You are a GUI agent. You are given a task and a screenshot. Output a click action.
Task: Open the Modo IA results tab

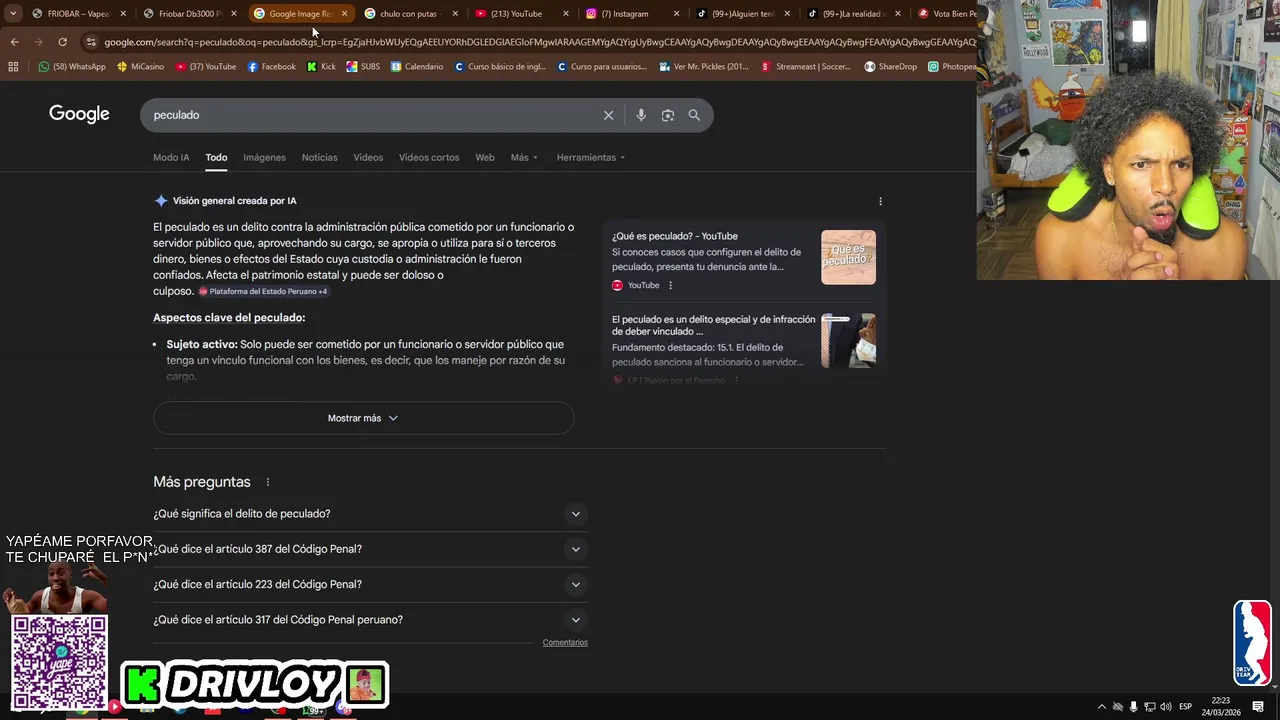pyautogui.click(x=171, y=157)
